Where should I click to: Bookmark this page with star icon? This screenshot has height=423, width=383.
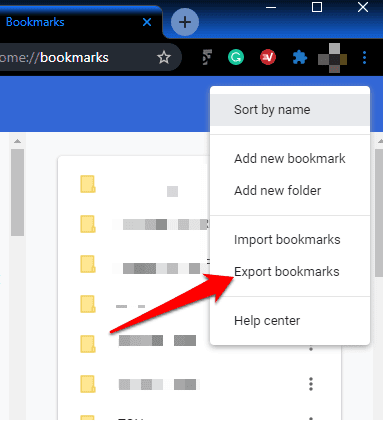pos(164,58)
